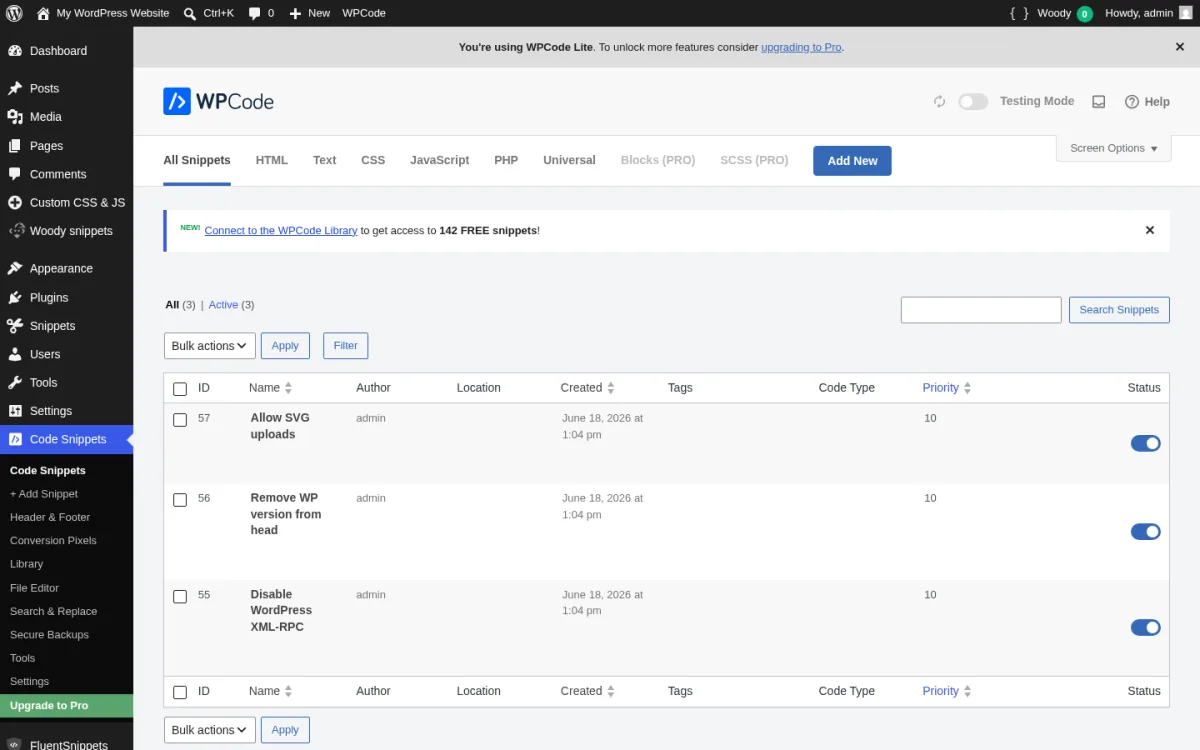Click the curly braces Woody icon
The image size is (1200, 750).
pos(1019,13)
